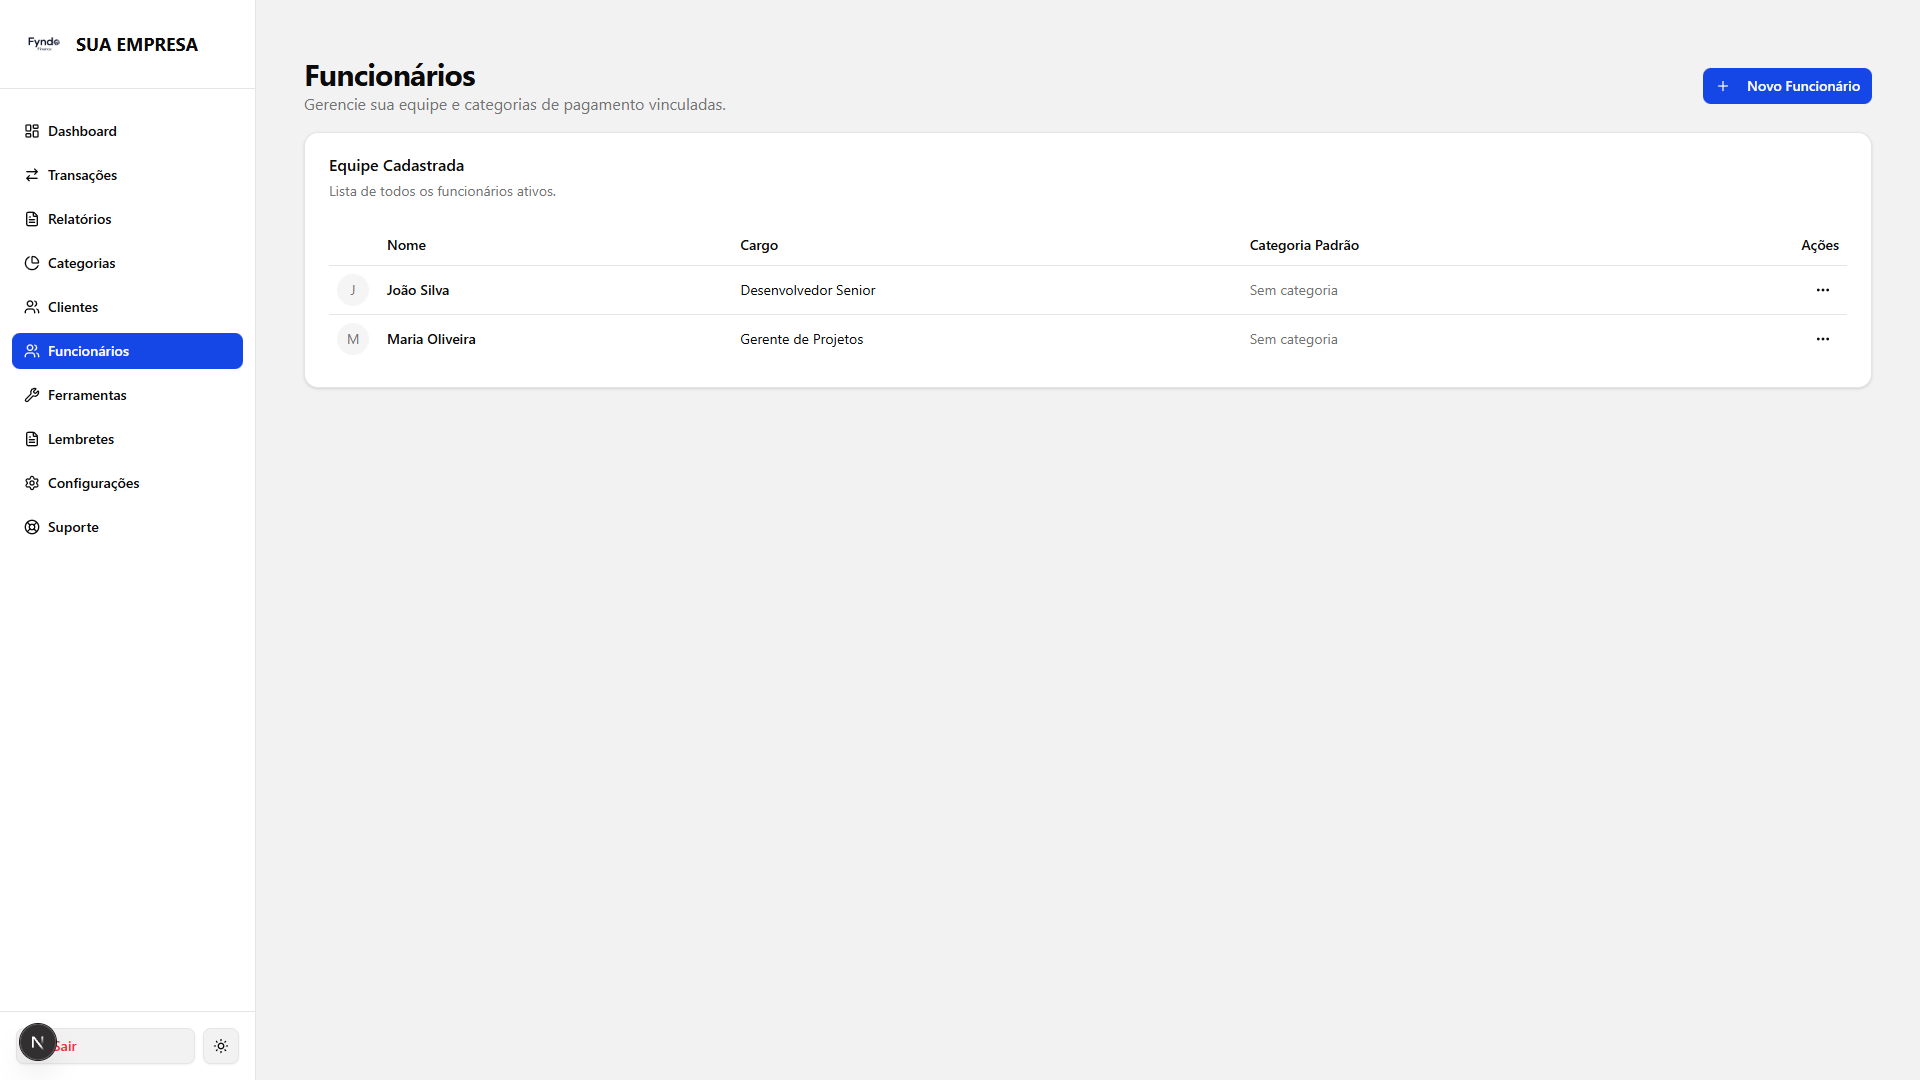1920x1080 pixels.
Task: Open the Clientes page
Action: 73,307
